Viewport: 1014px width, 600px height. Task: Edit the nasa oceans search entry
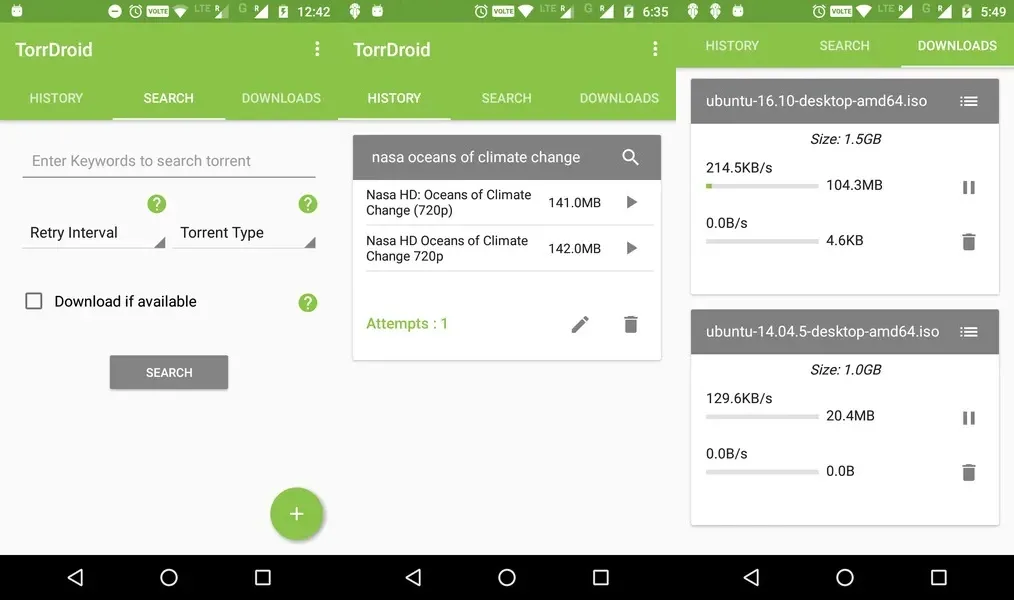(580, 324)
